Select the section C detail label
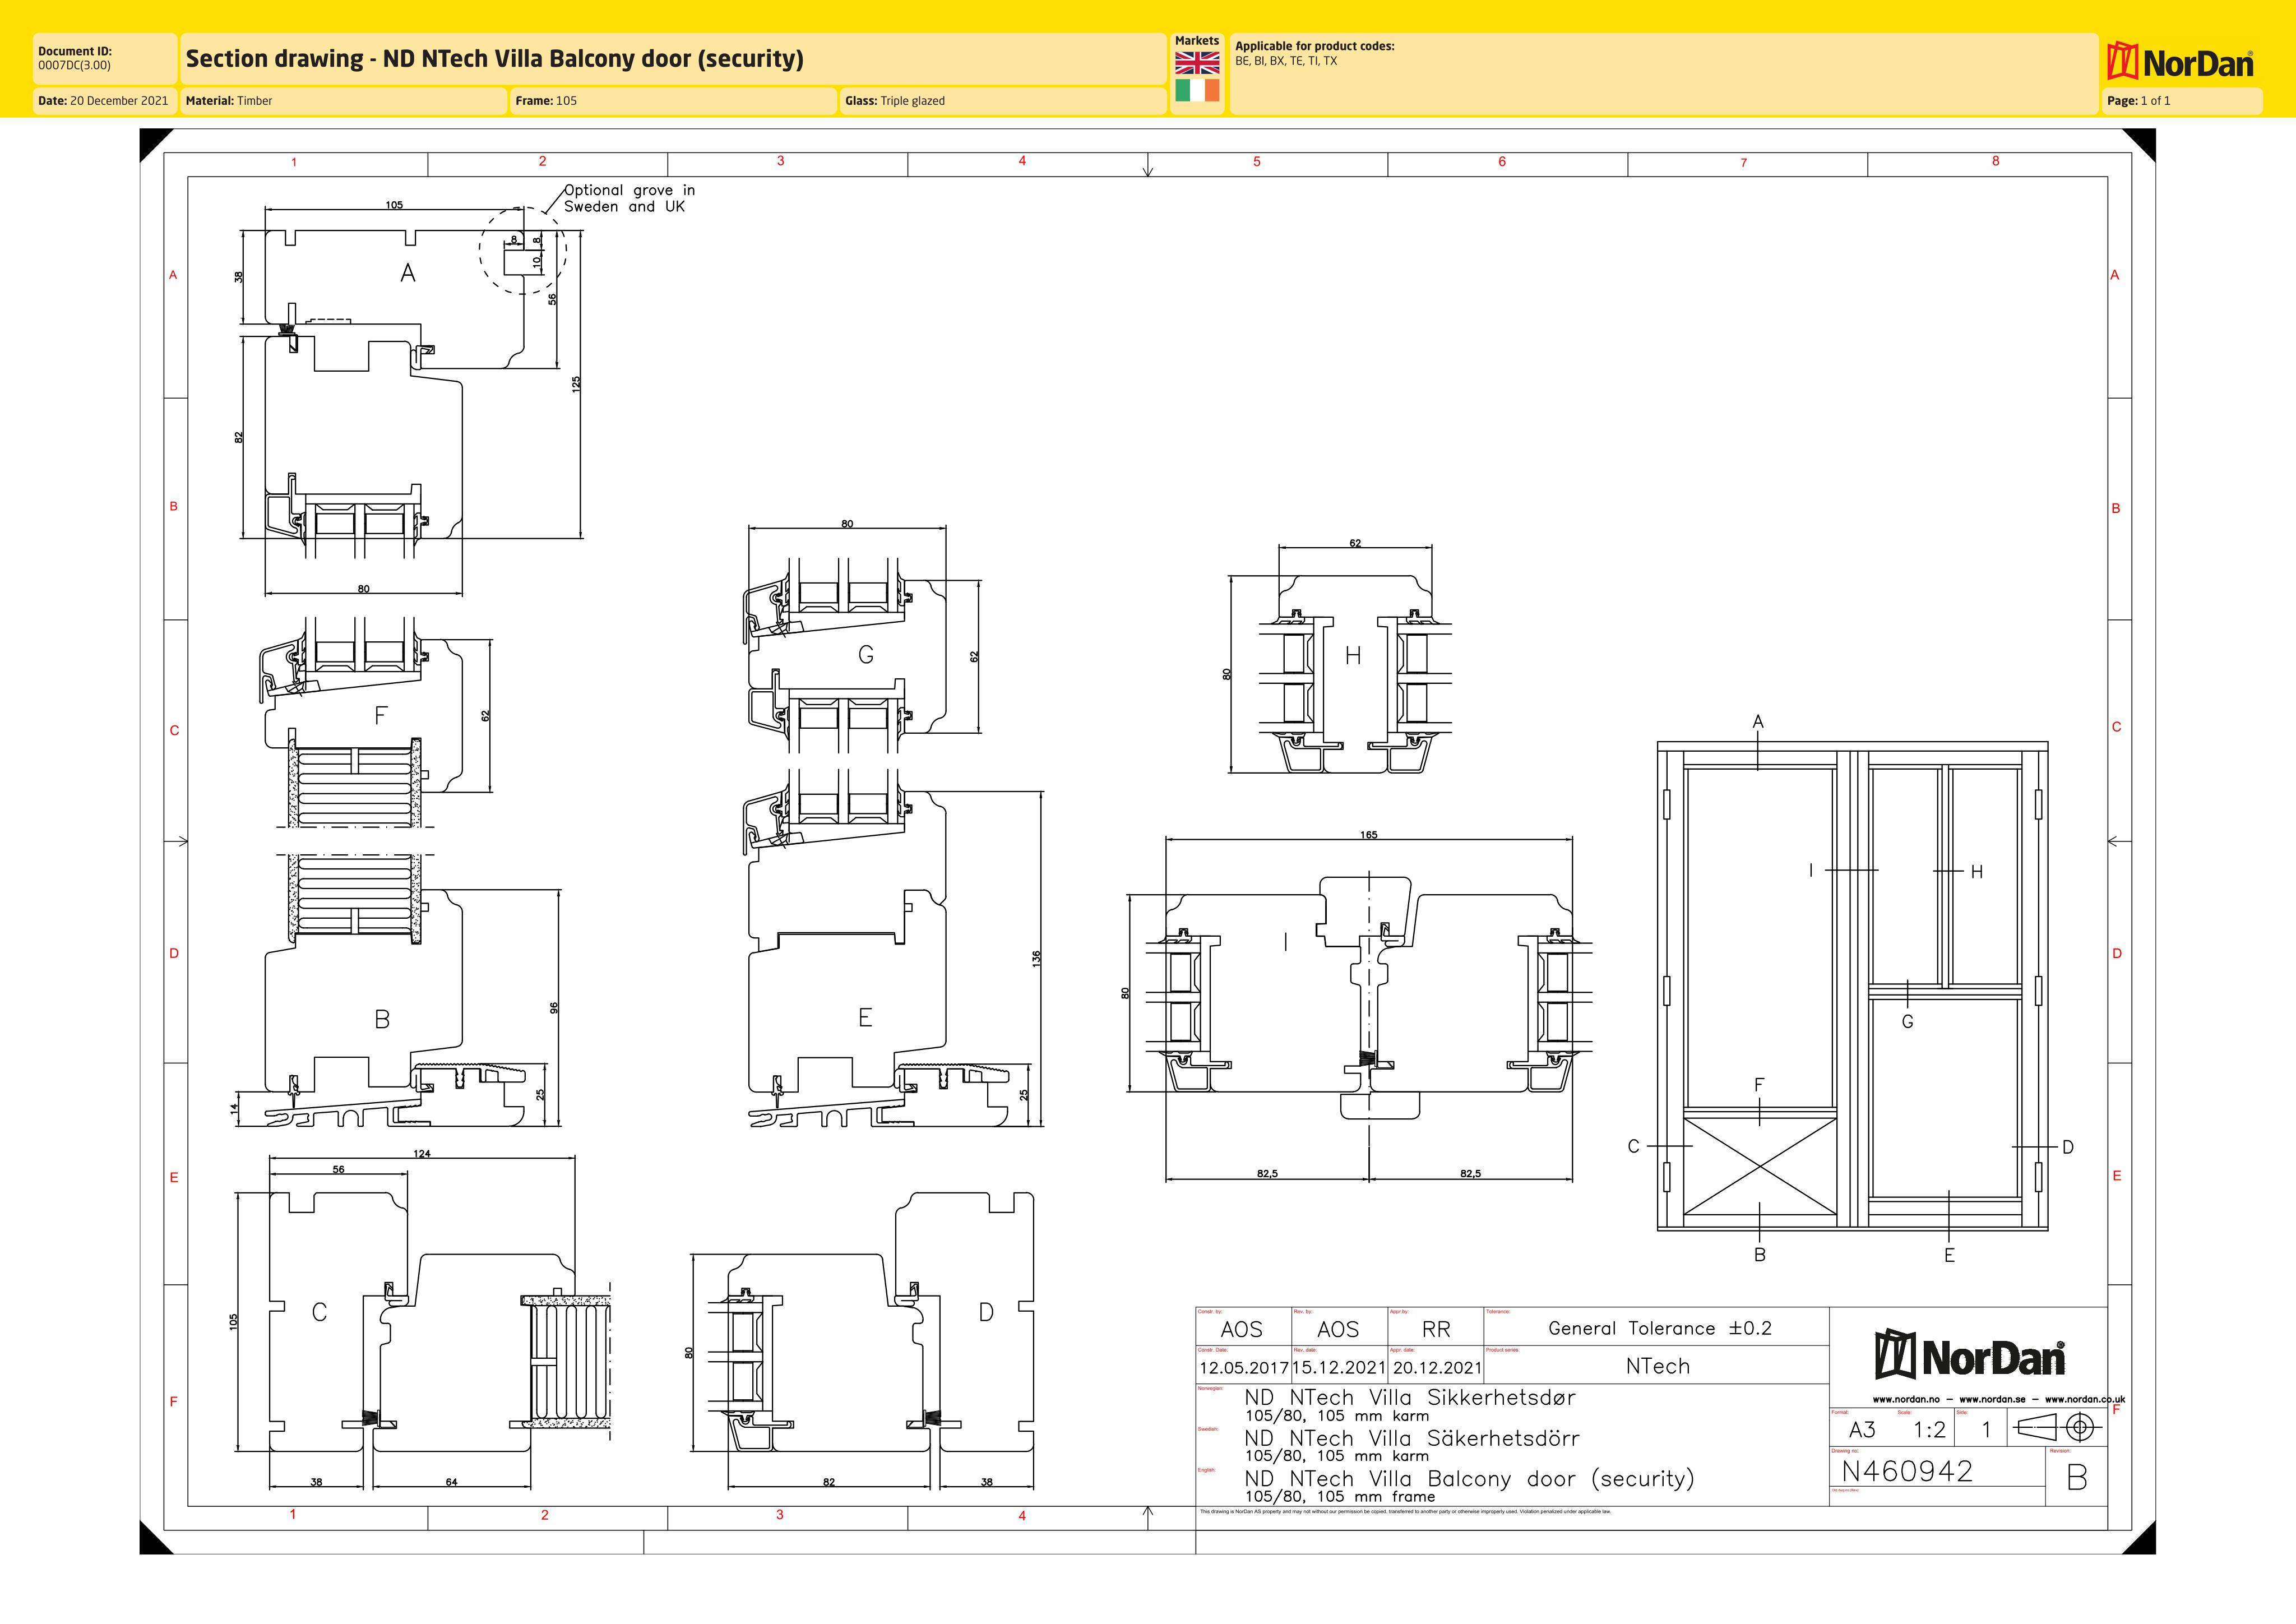 (319, 1312)
